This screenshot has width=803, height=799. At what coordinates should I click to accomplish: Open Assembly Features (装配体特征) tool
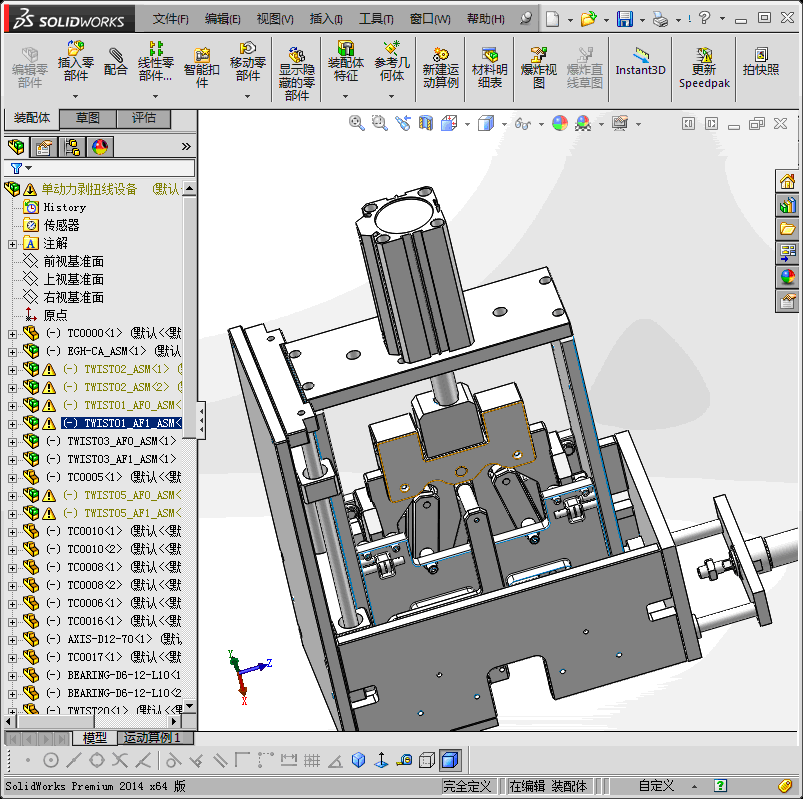(346, 60)
